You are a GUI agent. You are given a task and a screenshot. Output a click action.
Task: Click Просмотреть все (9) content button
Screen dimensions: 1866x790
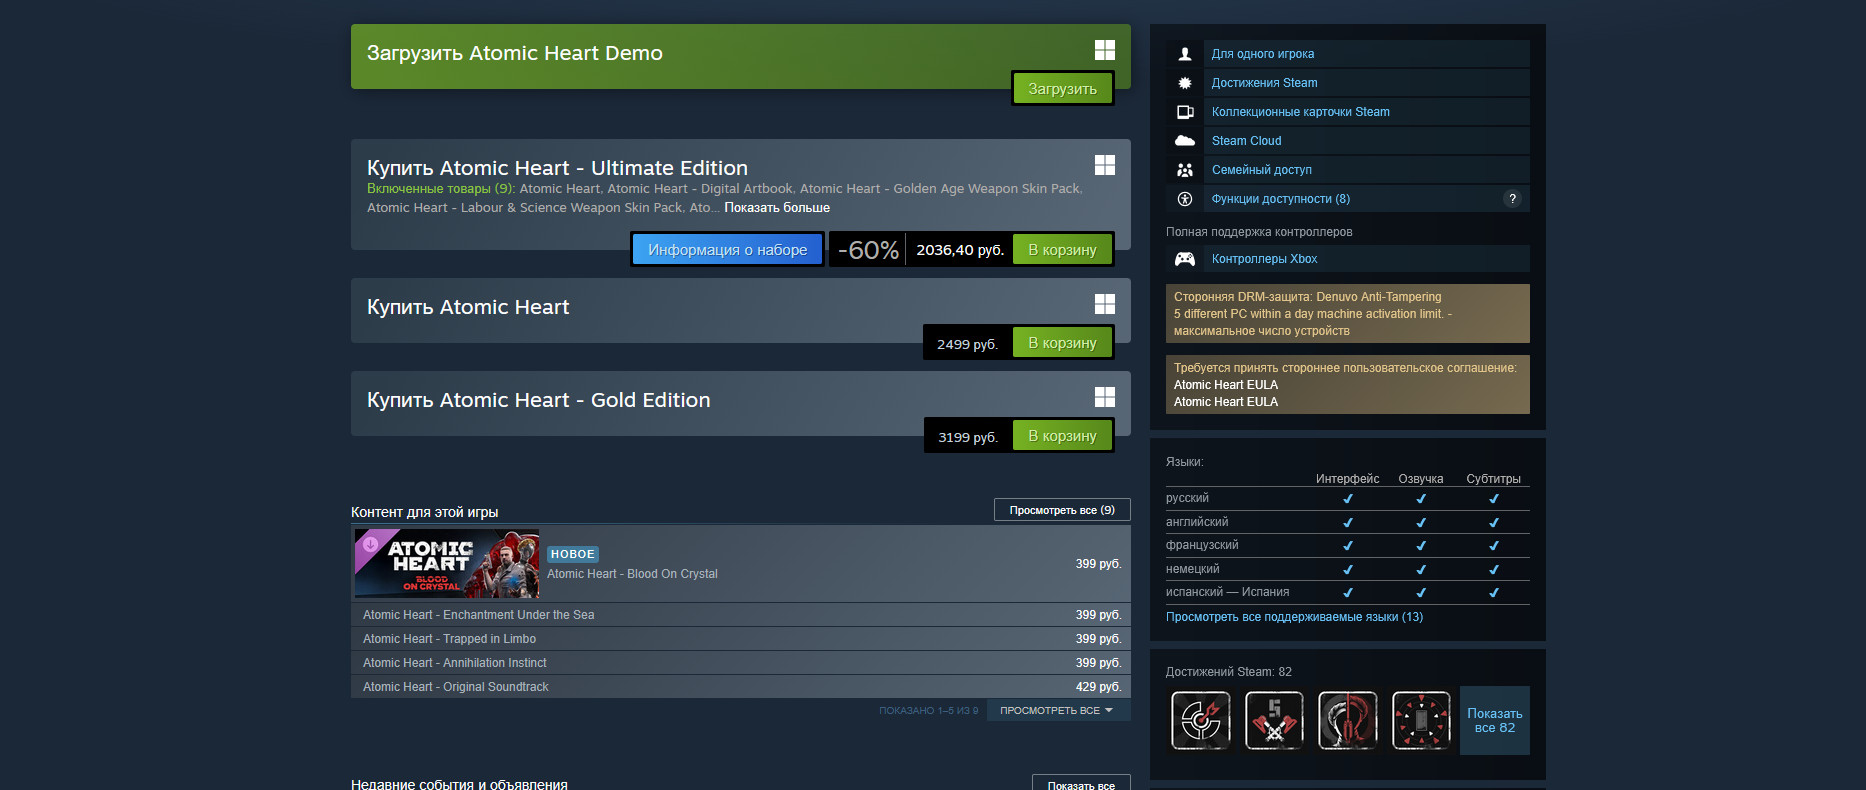(1062, 510)
